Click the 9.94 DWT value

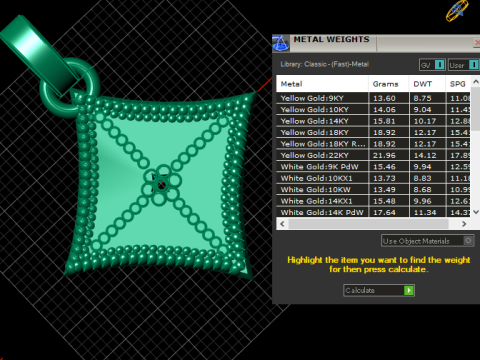[x=422, y=167]
